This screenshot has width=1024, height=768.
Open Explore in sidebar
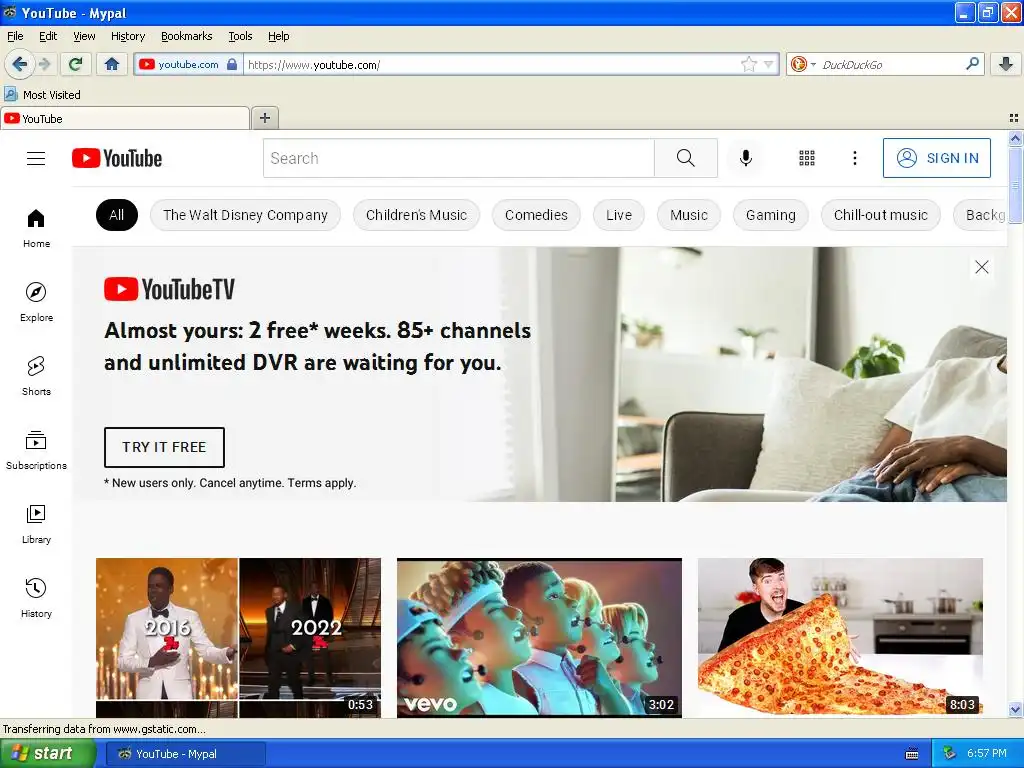tap(36, 302)
